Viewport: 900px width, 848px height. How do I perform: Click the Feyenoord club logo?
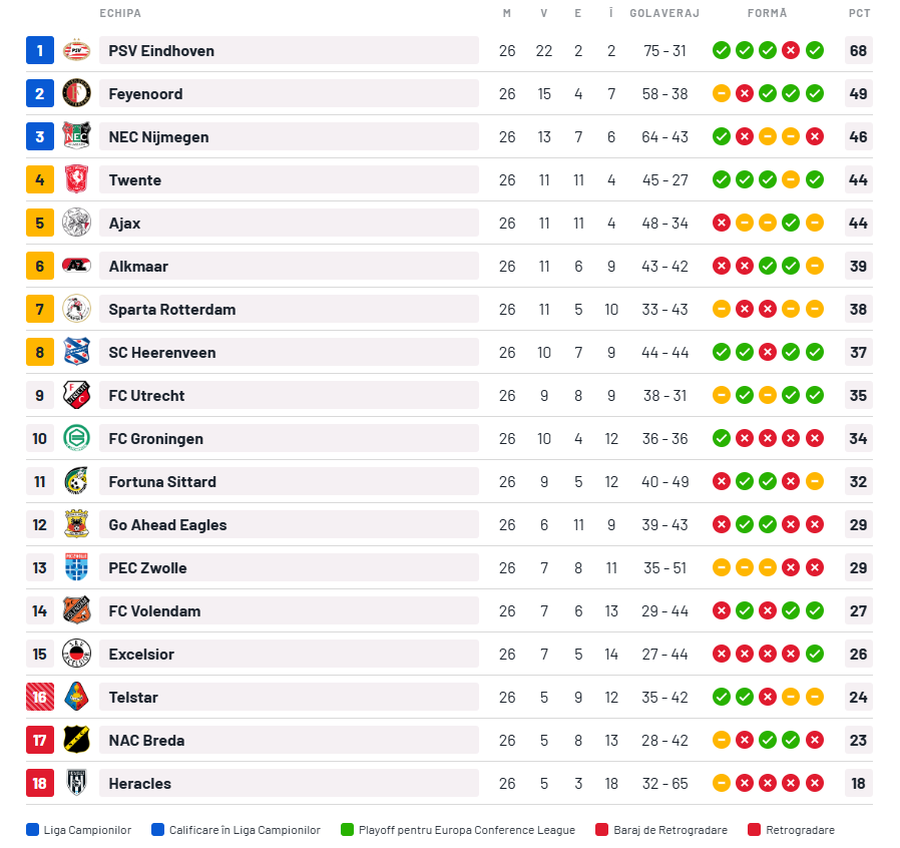(76, 94)
